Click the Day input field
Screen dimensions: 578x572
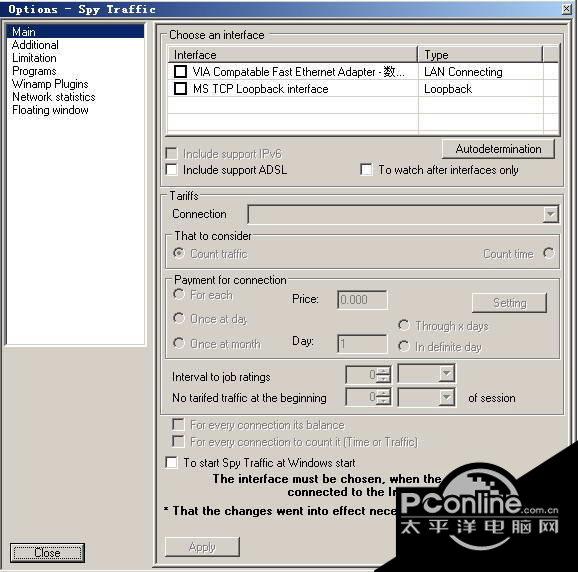click(x=362, y=344)
